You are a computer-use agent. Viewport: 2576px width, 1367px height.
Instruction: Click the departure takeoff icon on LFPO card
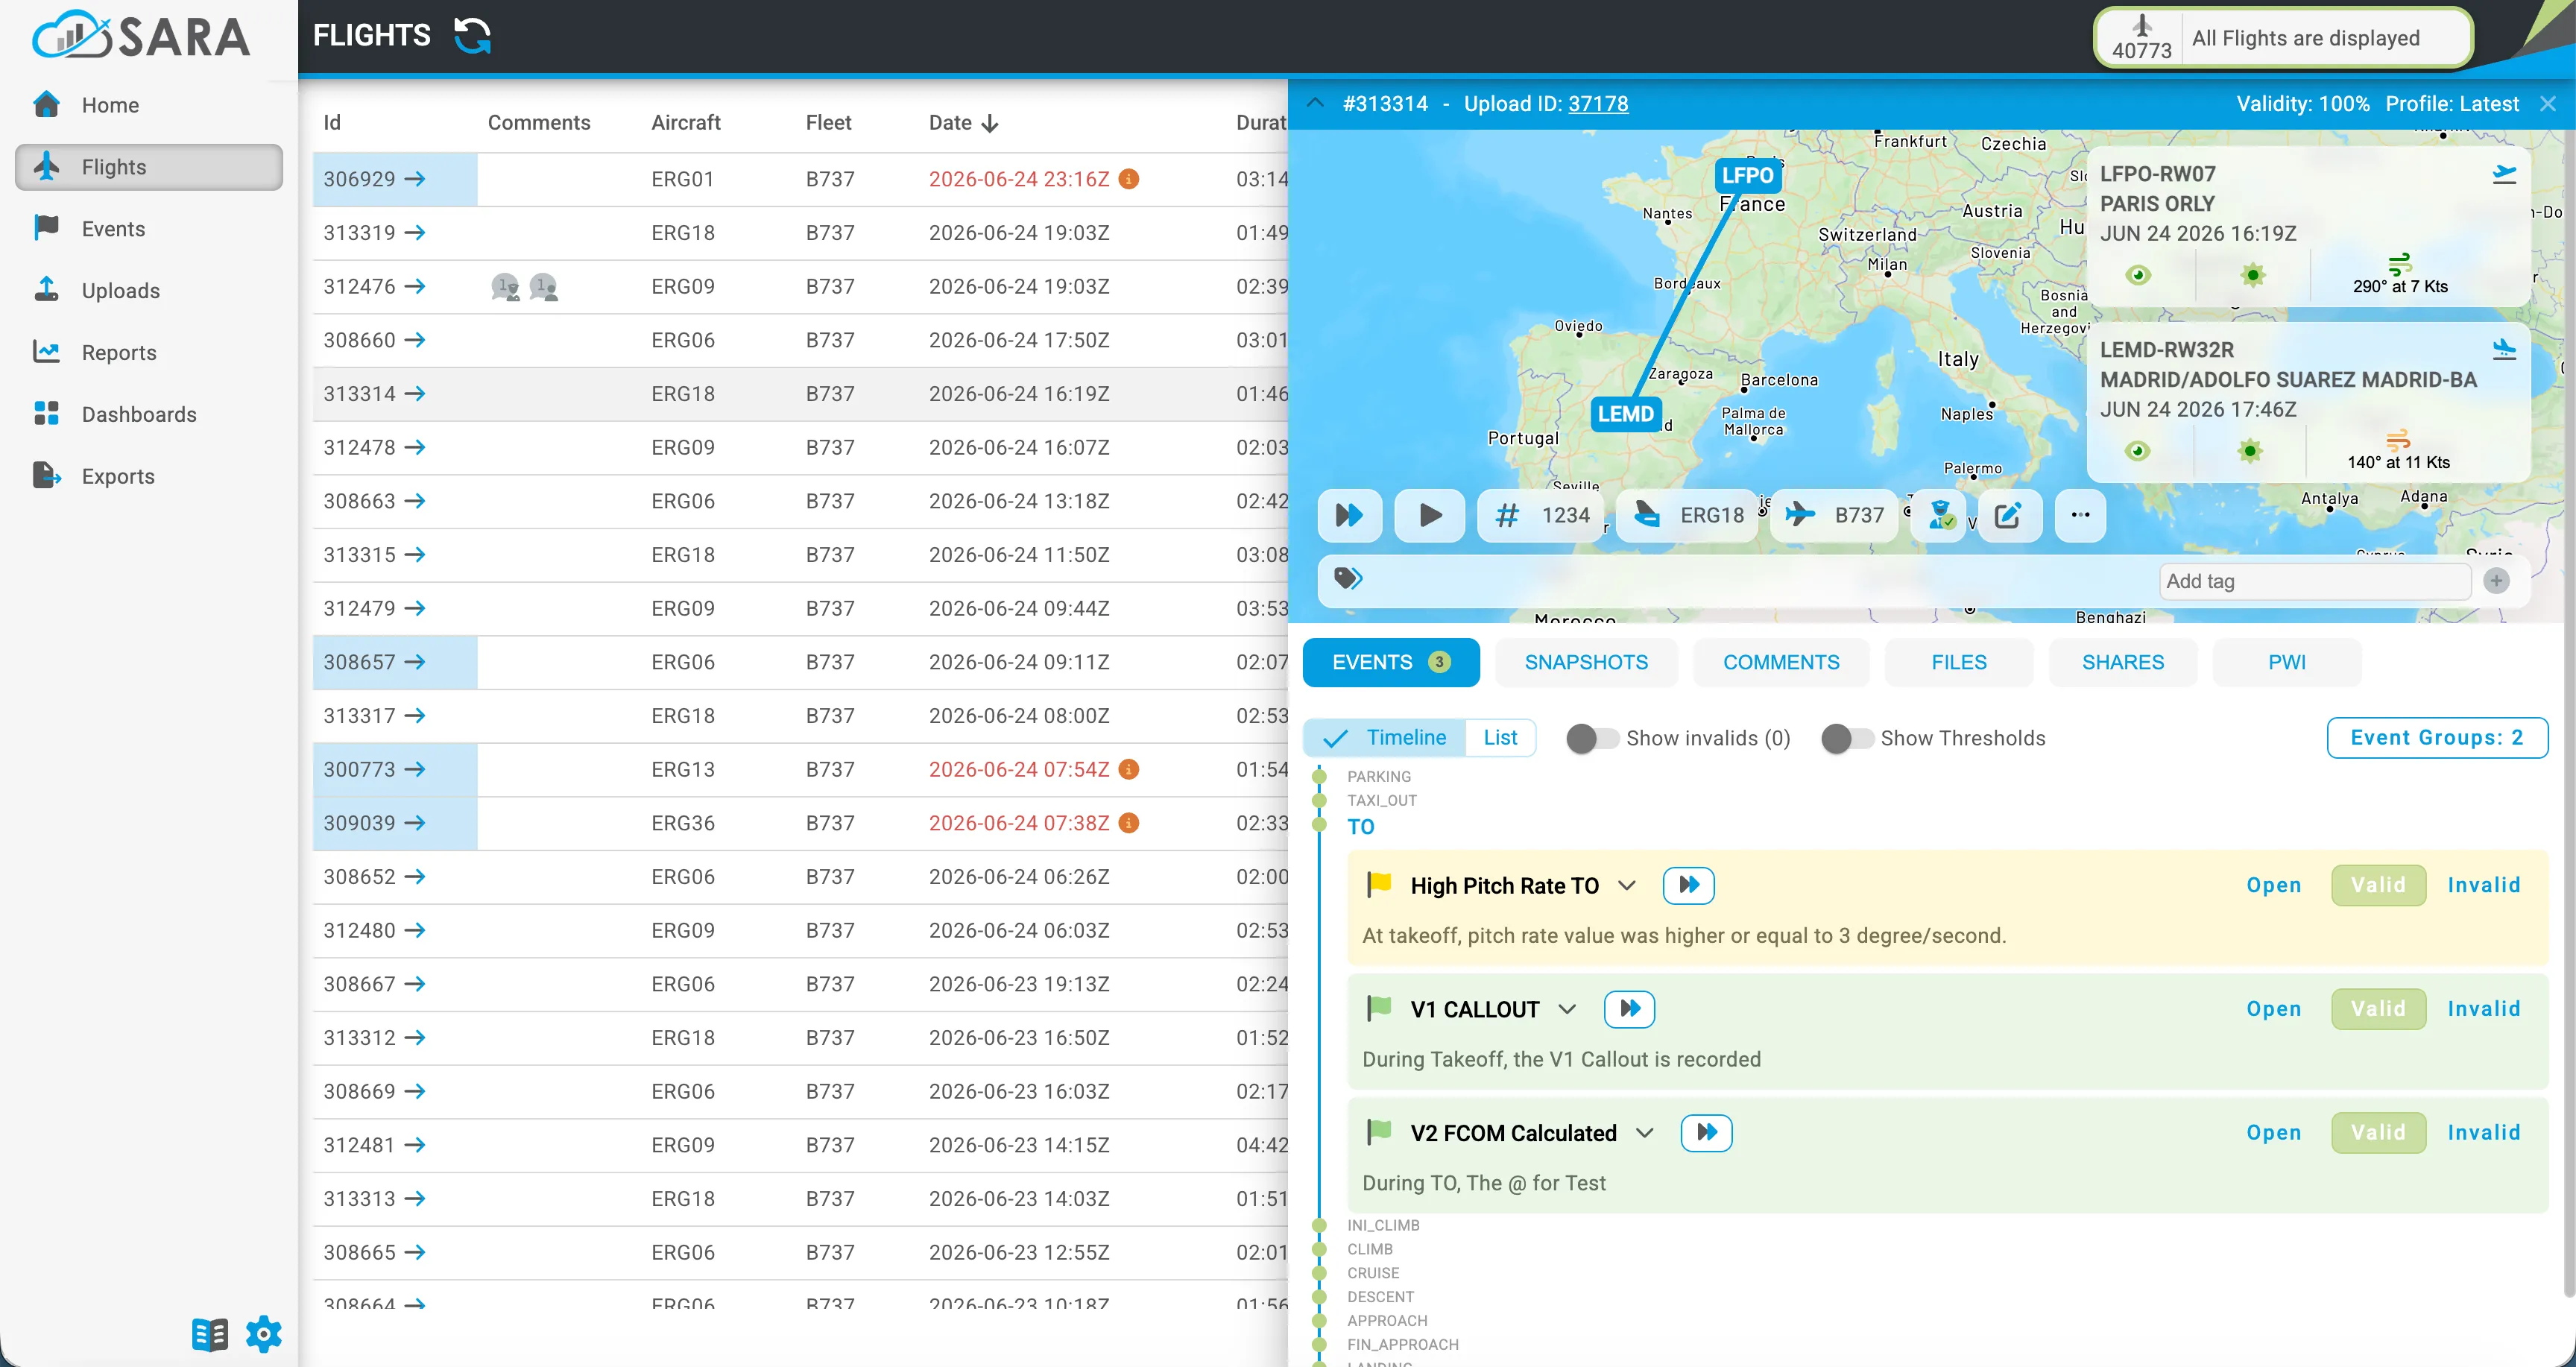tap(2504, 174)
